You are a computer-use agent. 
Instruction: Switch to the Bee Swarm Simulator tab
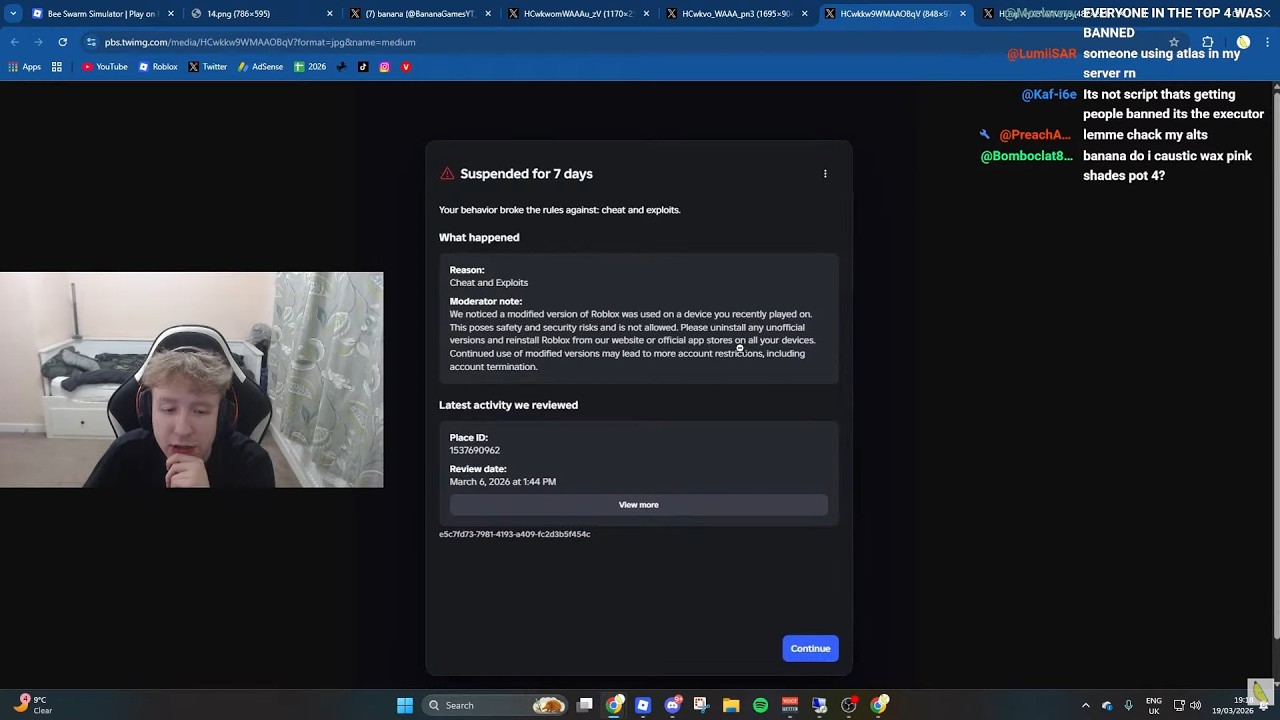coord(101,14)
